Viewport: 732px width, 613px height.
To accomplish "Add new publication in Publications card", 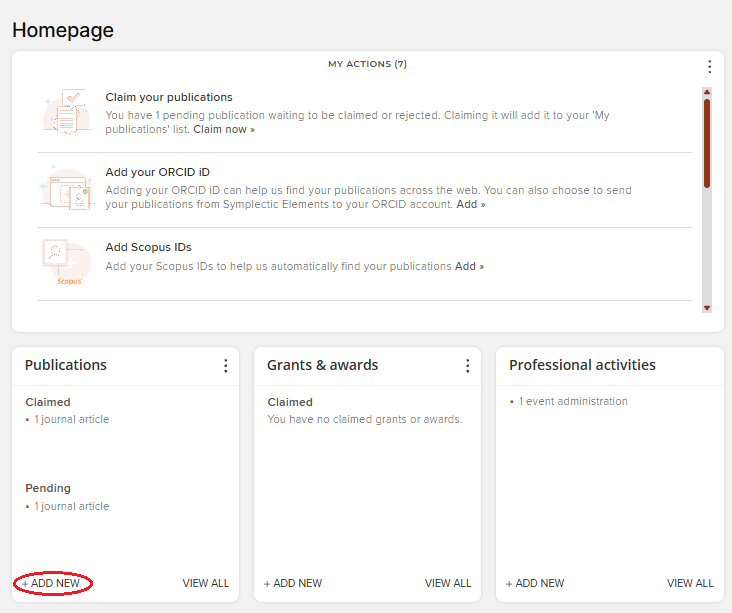I will (x=51, y=583).
